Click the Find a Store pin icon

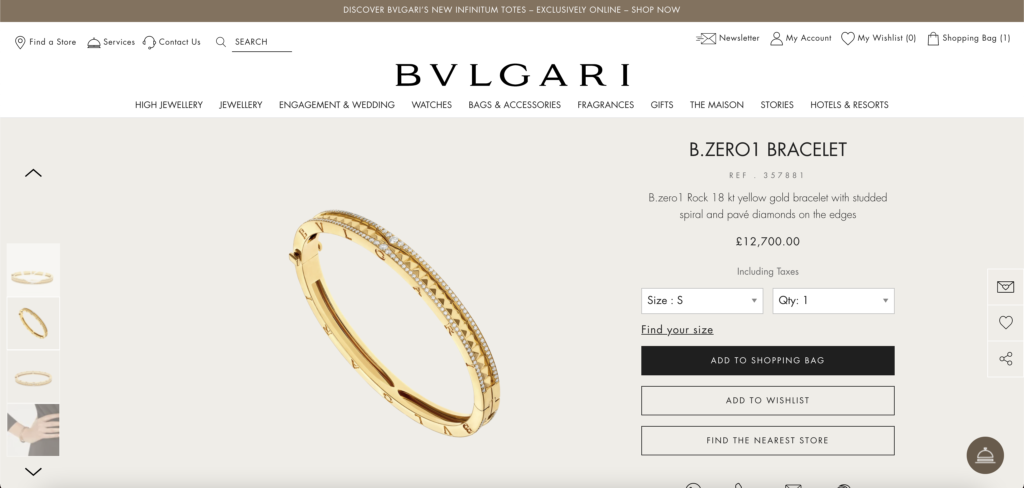(x=20, y=42)
